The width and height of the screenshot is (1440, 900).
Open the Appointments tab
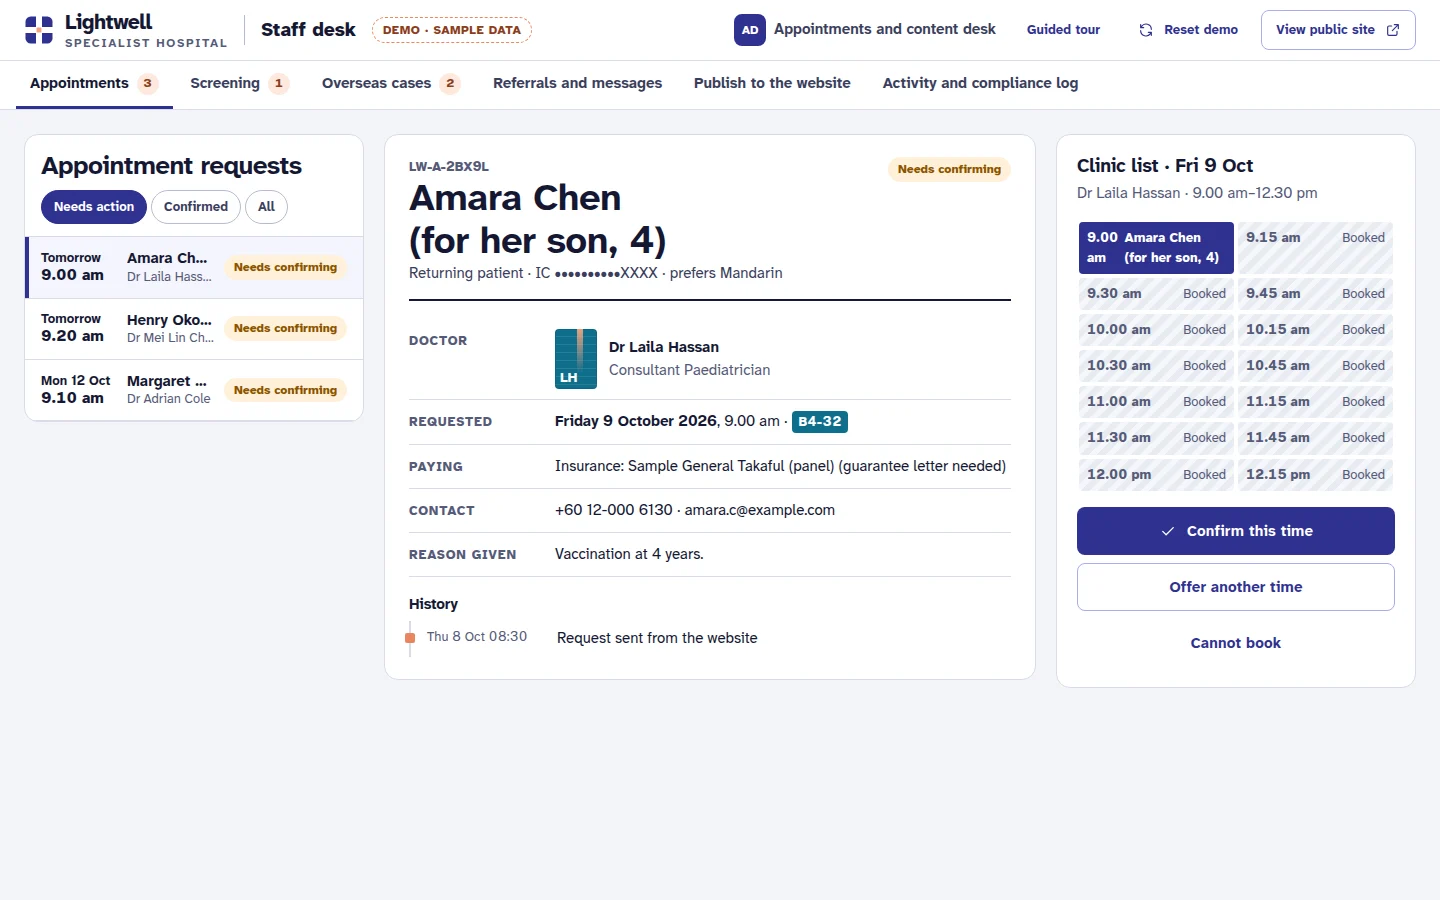coord(94,84)
